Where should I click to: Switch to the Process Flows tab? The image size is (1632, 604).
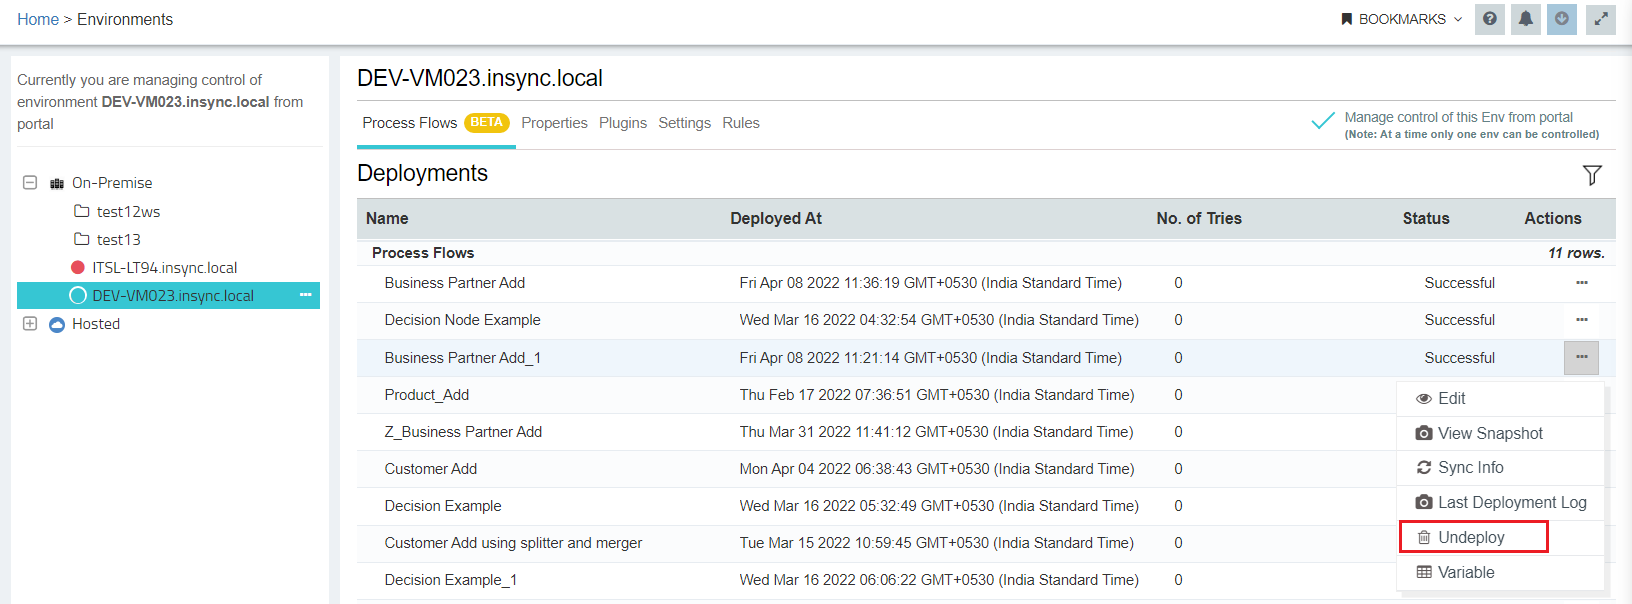coord(436,123)
